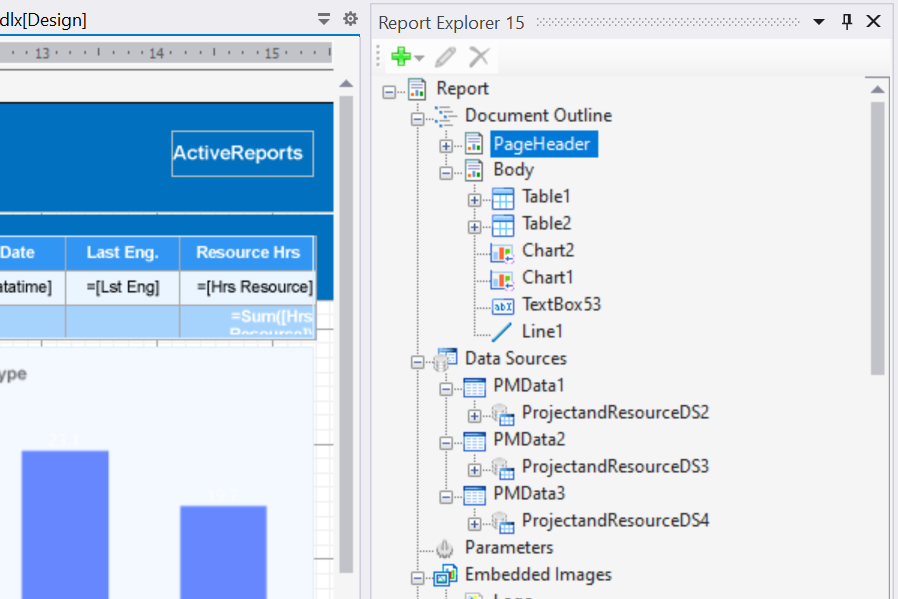Viewport: 898px width, 599px height.
Task: Expand the PageHeader node
Action: pos(446,146)
